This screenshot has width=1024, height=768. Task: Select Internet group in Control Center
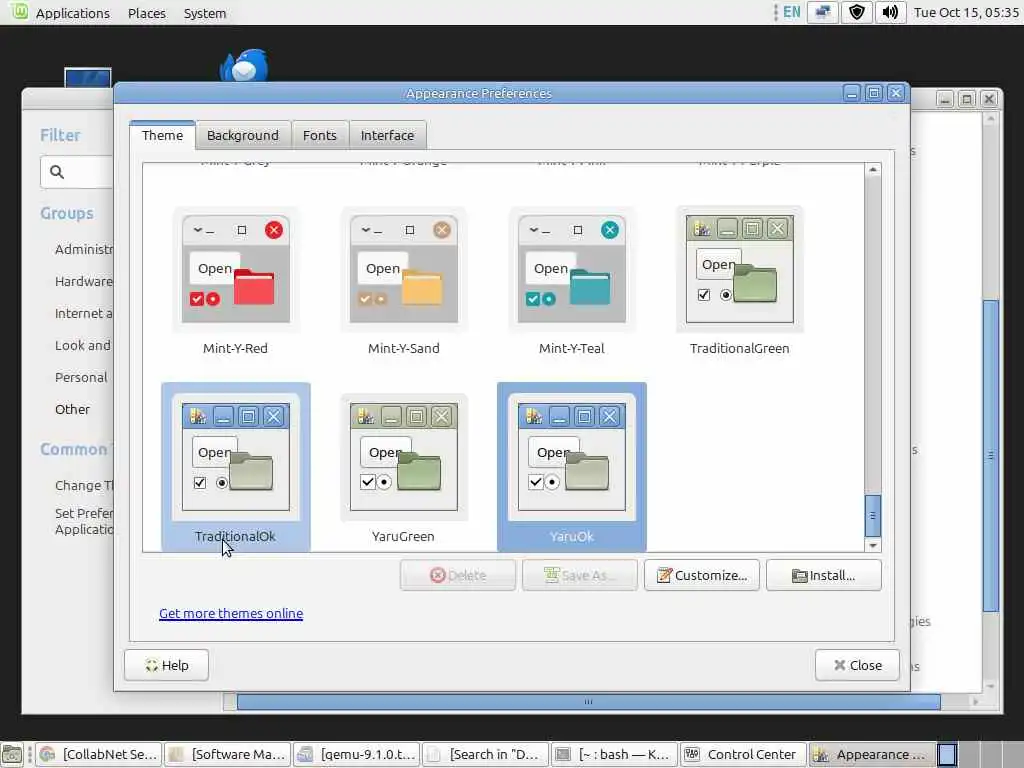tap(84, 313)
